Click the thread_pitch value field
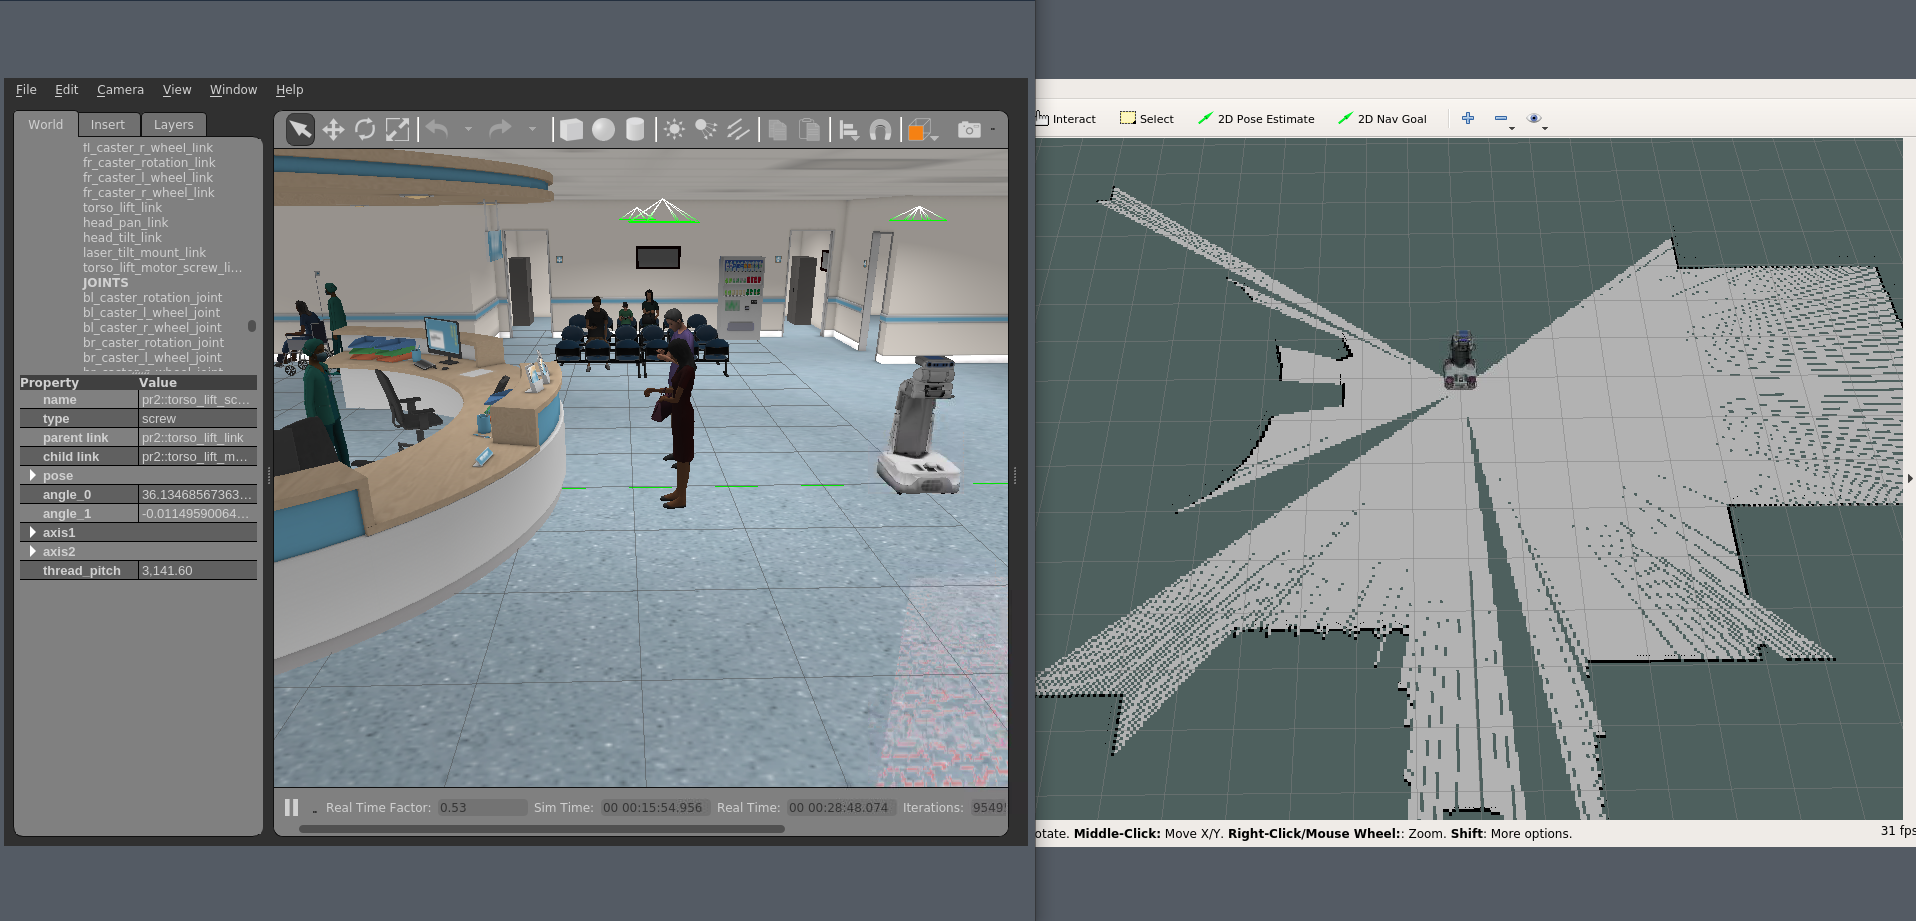Screen dimensions: 1916x921 tap(195, 570)
